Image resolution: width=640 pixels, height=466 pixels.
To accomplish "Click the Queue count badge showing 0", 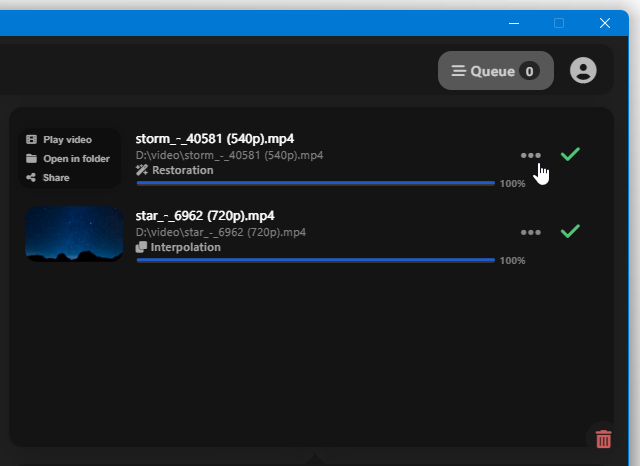I will click(x=529, y=71).
